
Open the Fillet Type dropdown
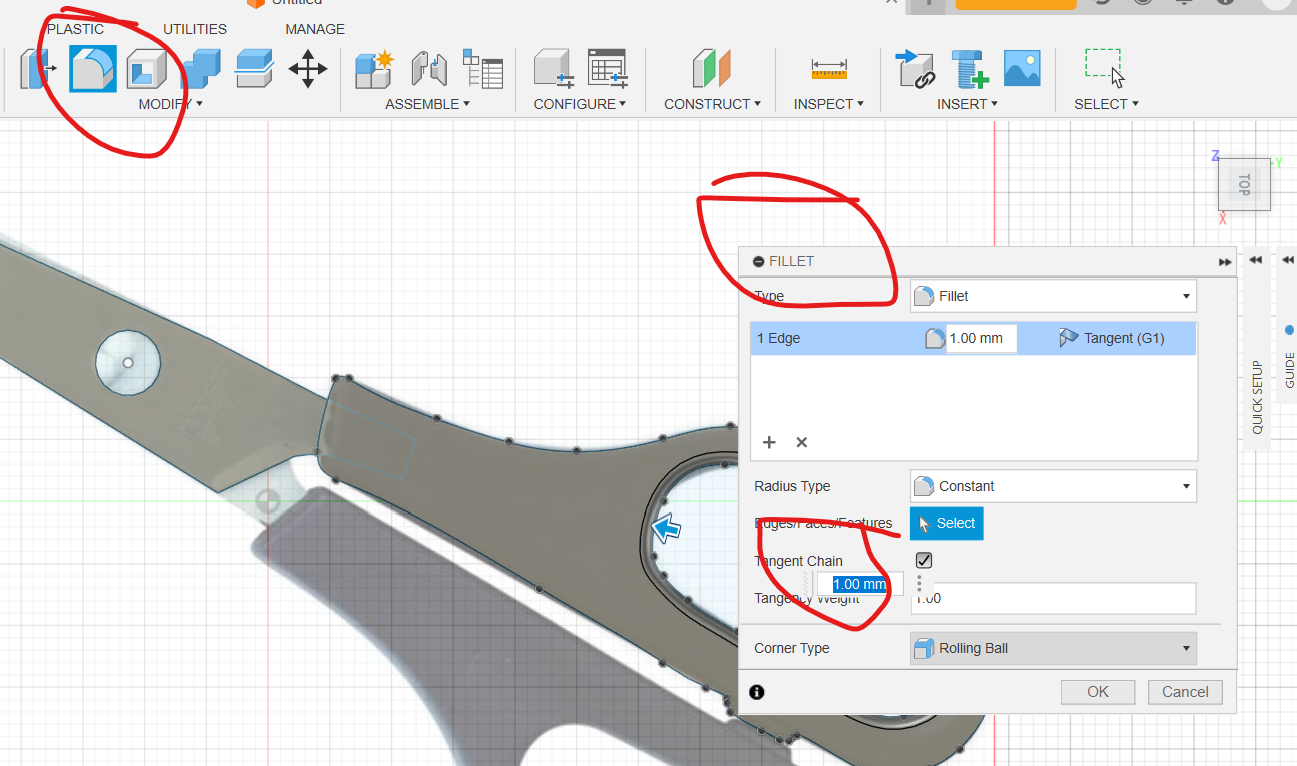pos(1053,296)
